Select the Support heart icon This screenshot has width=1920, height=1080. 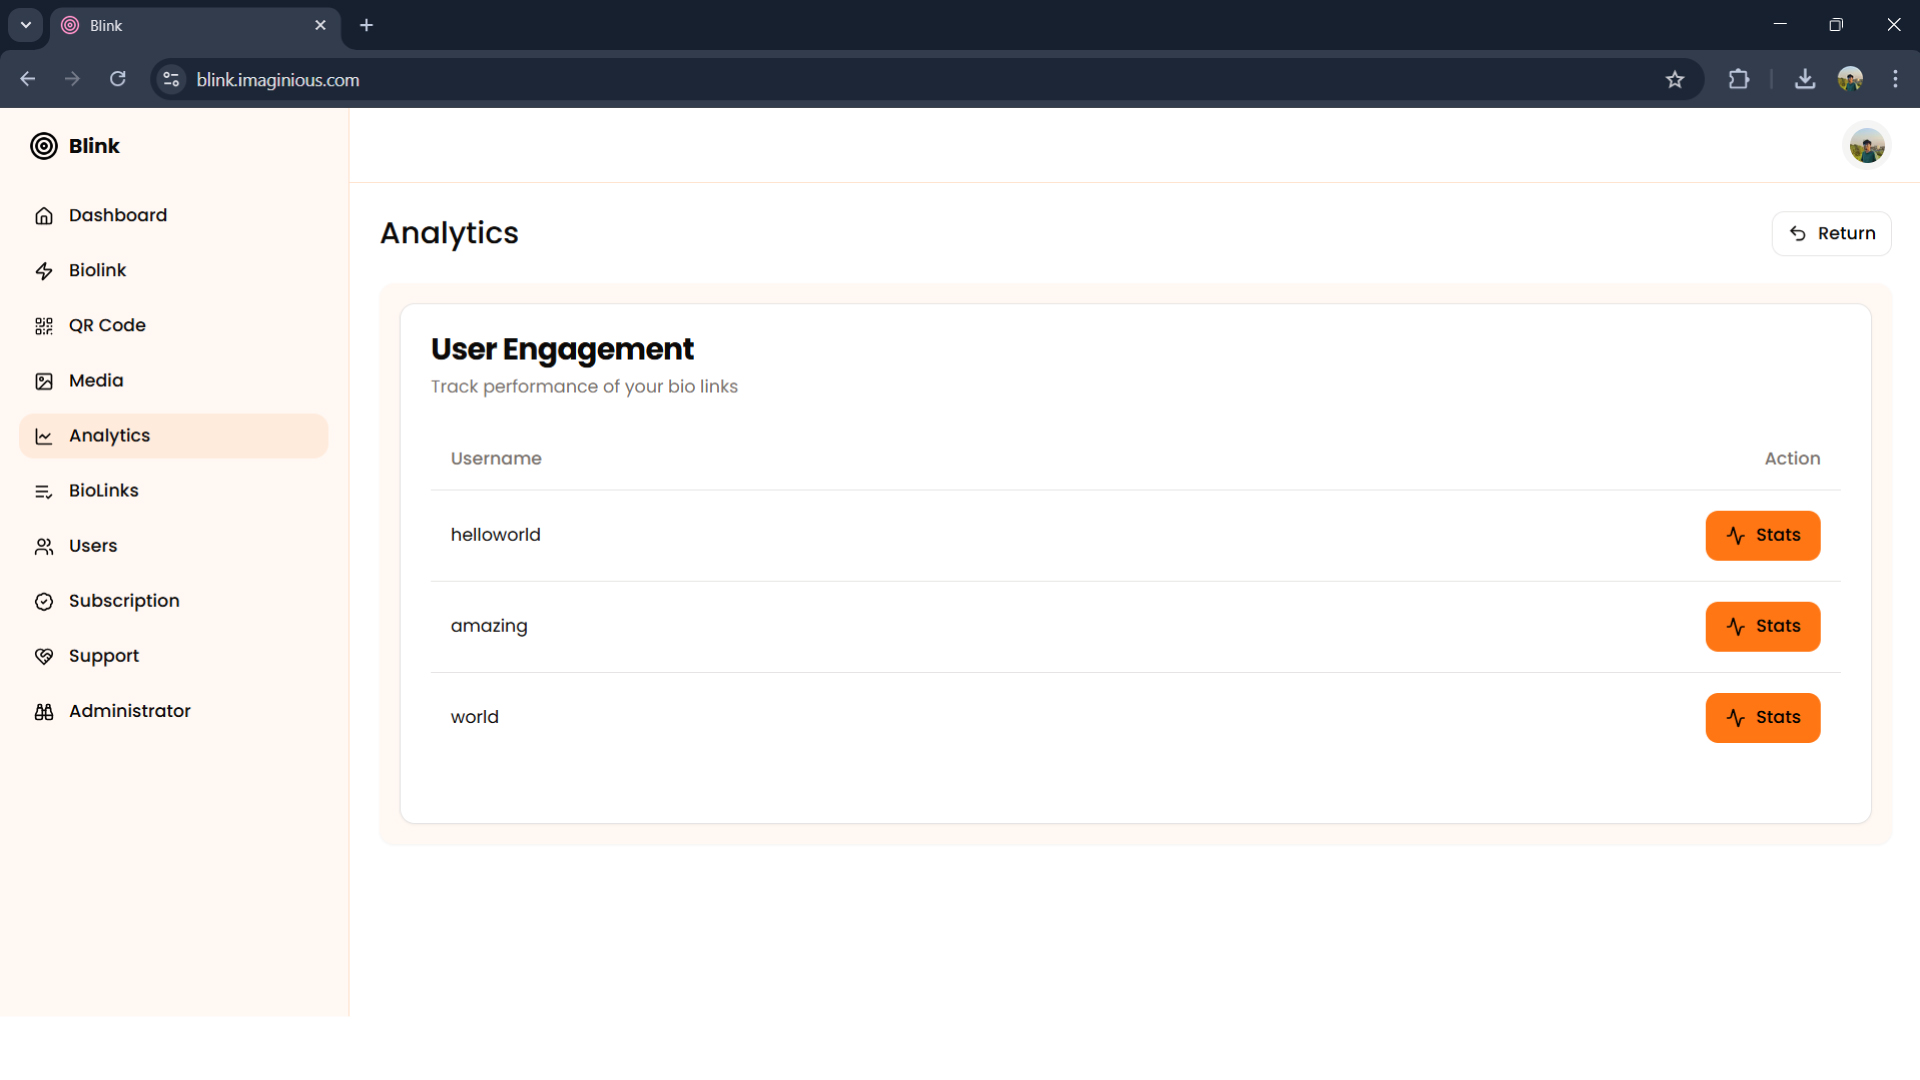(44, 656)
